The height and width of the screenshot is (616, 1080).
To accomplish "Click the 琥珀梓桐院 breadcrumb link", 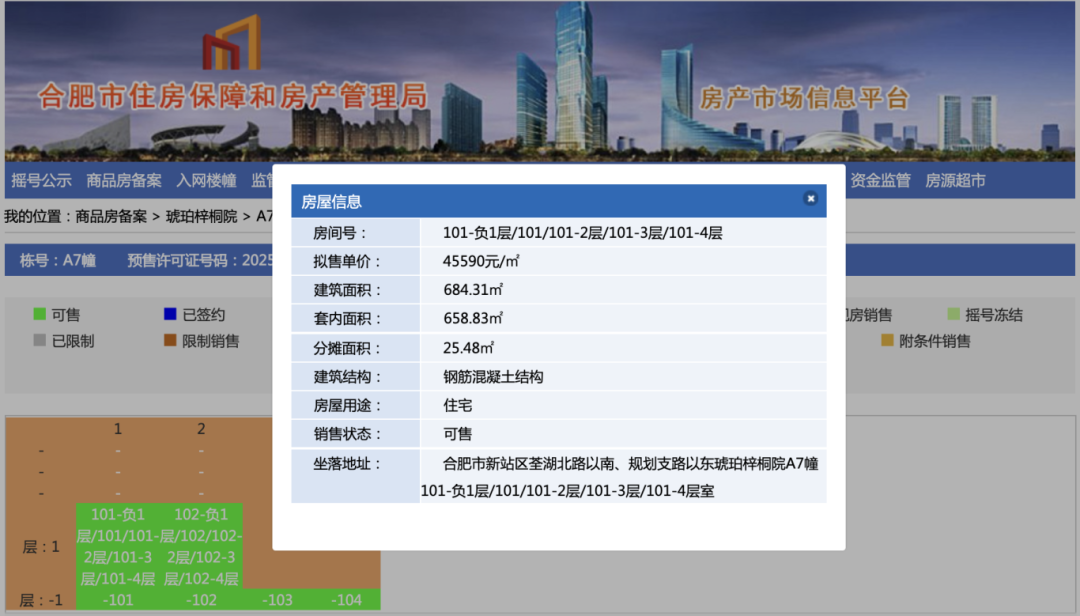I will click(x=201, y=216).
